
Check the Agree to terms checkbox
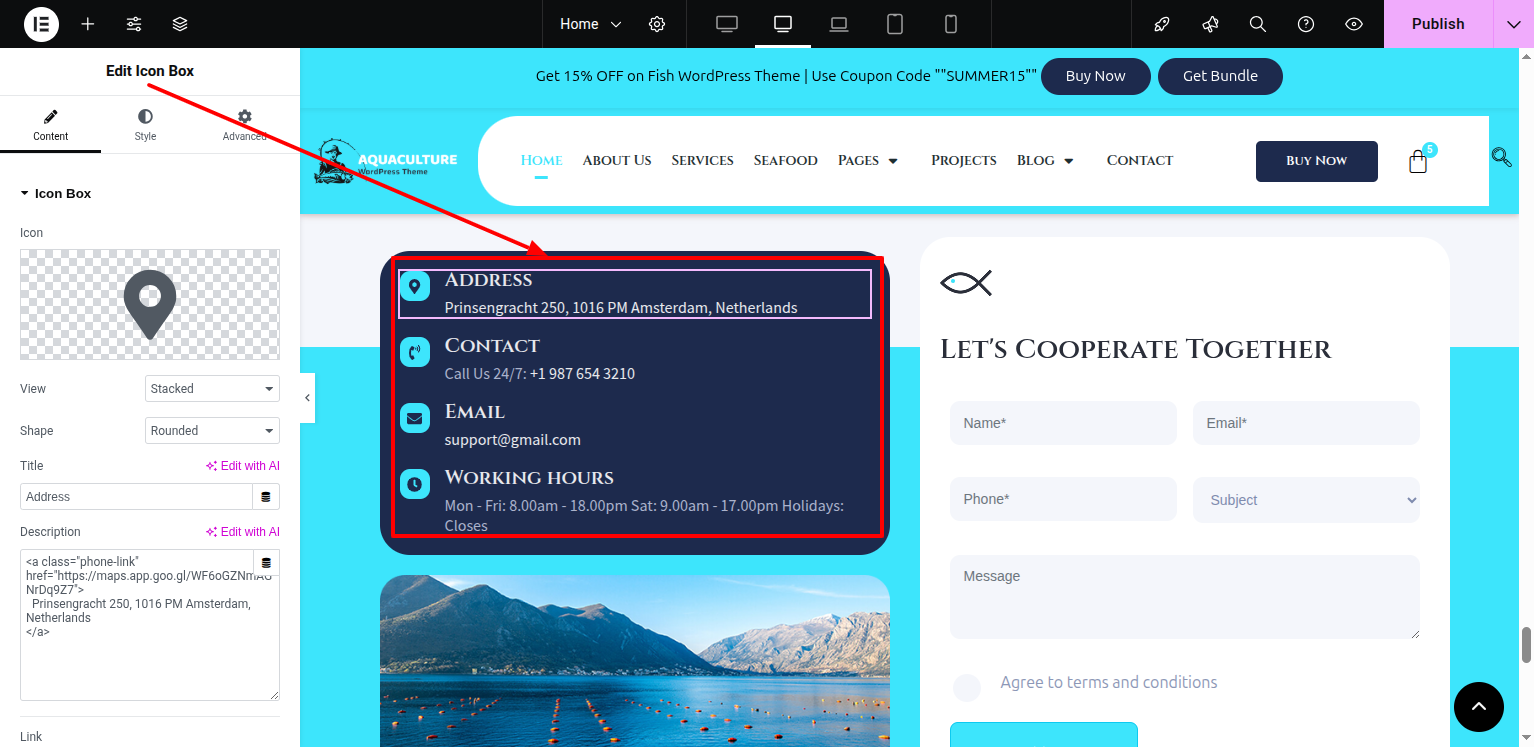click(966, 688)
